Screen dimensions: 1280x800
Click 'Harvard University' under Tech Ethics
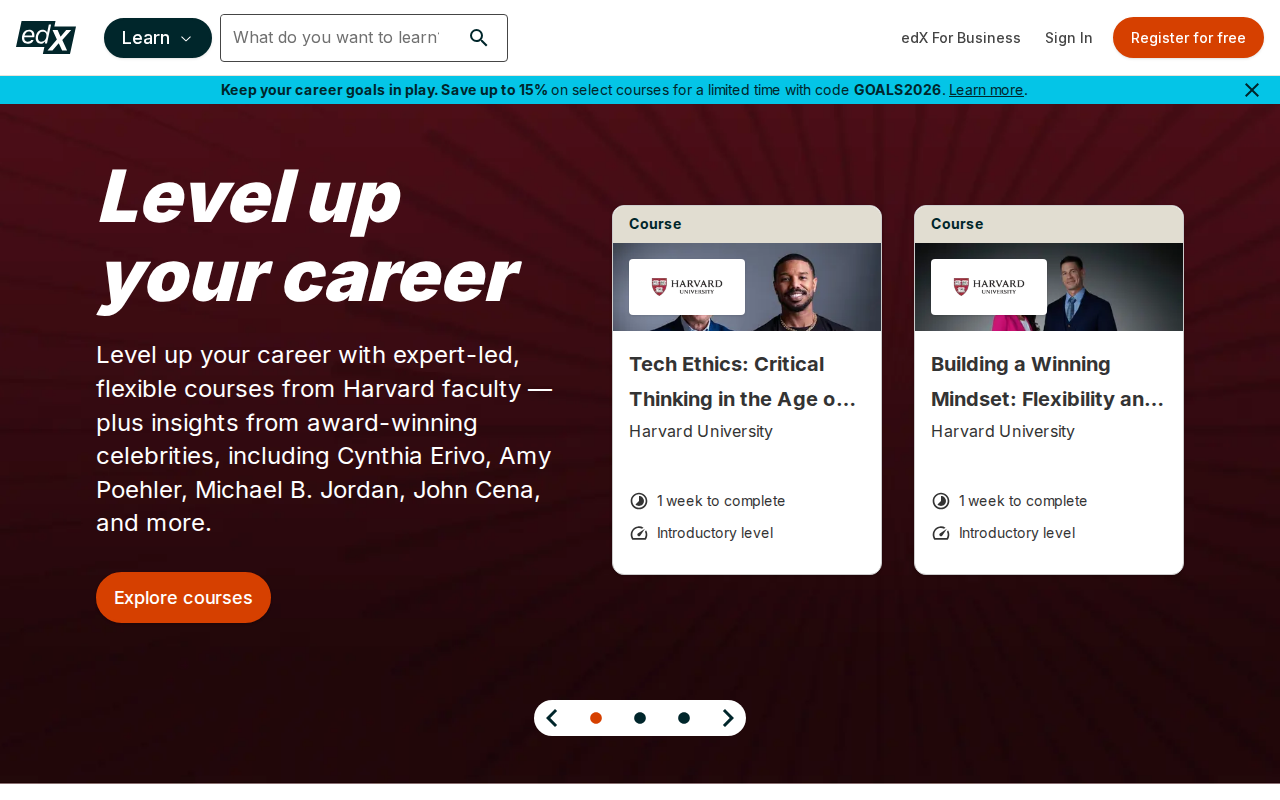click(701, 432)
